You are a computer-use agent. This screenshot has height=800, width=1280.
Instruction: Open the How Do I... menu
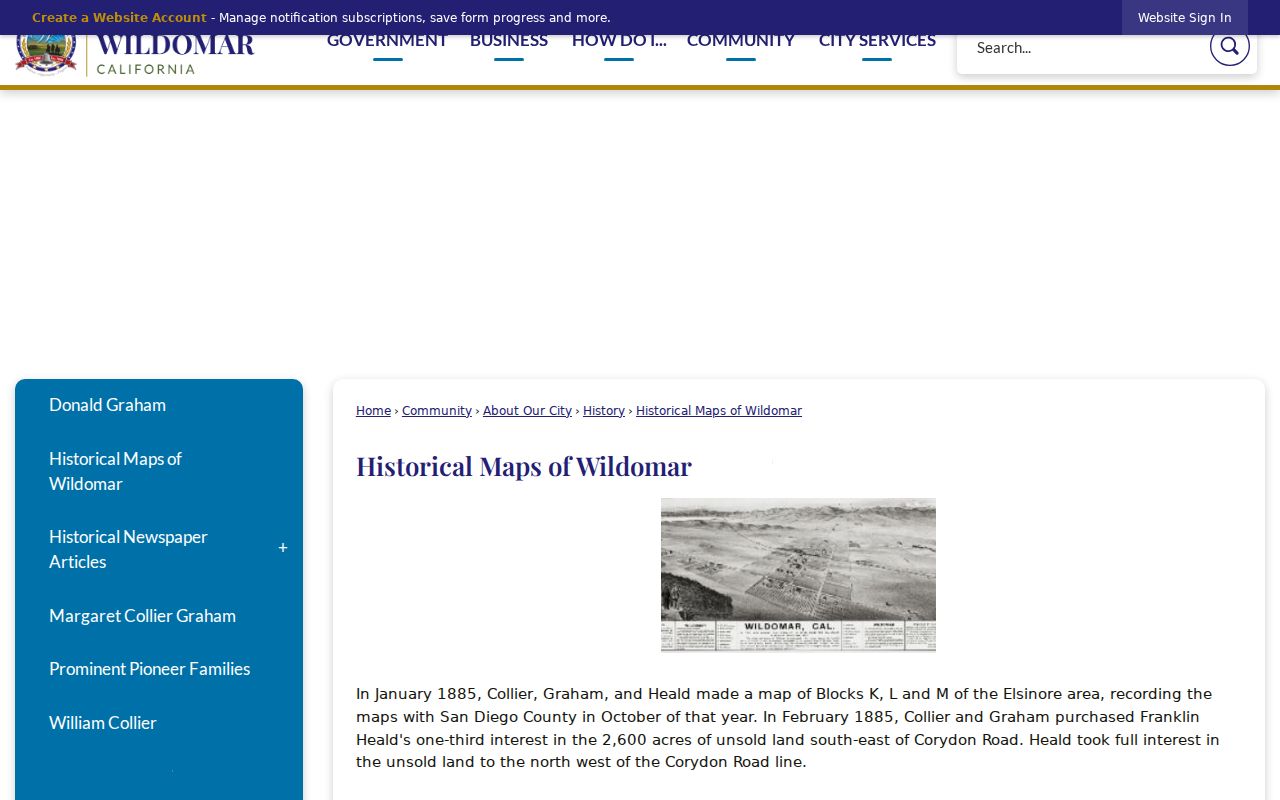(619, 41)
